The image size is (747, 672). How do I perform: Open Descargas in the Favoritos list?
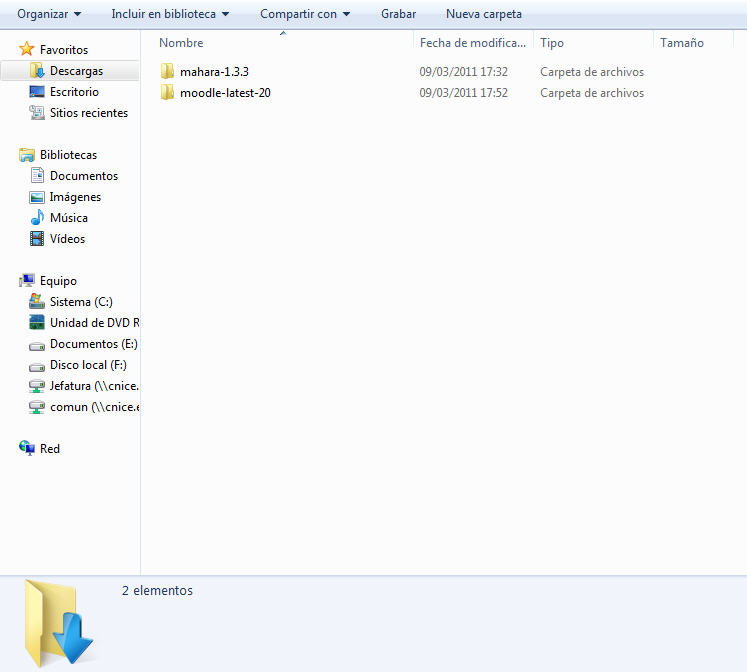pyautogui.click(x=76, y=71)
